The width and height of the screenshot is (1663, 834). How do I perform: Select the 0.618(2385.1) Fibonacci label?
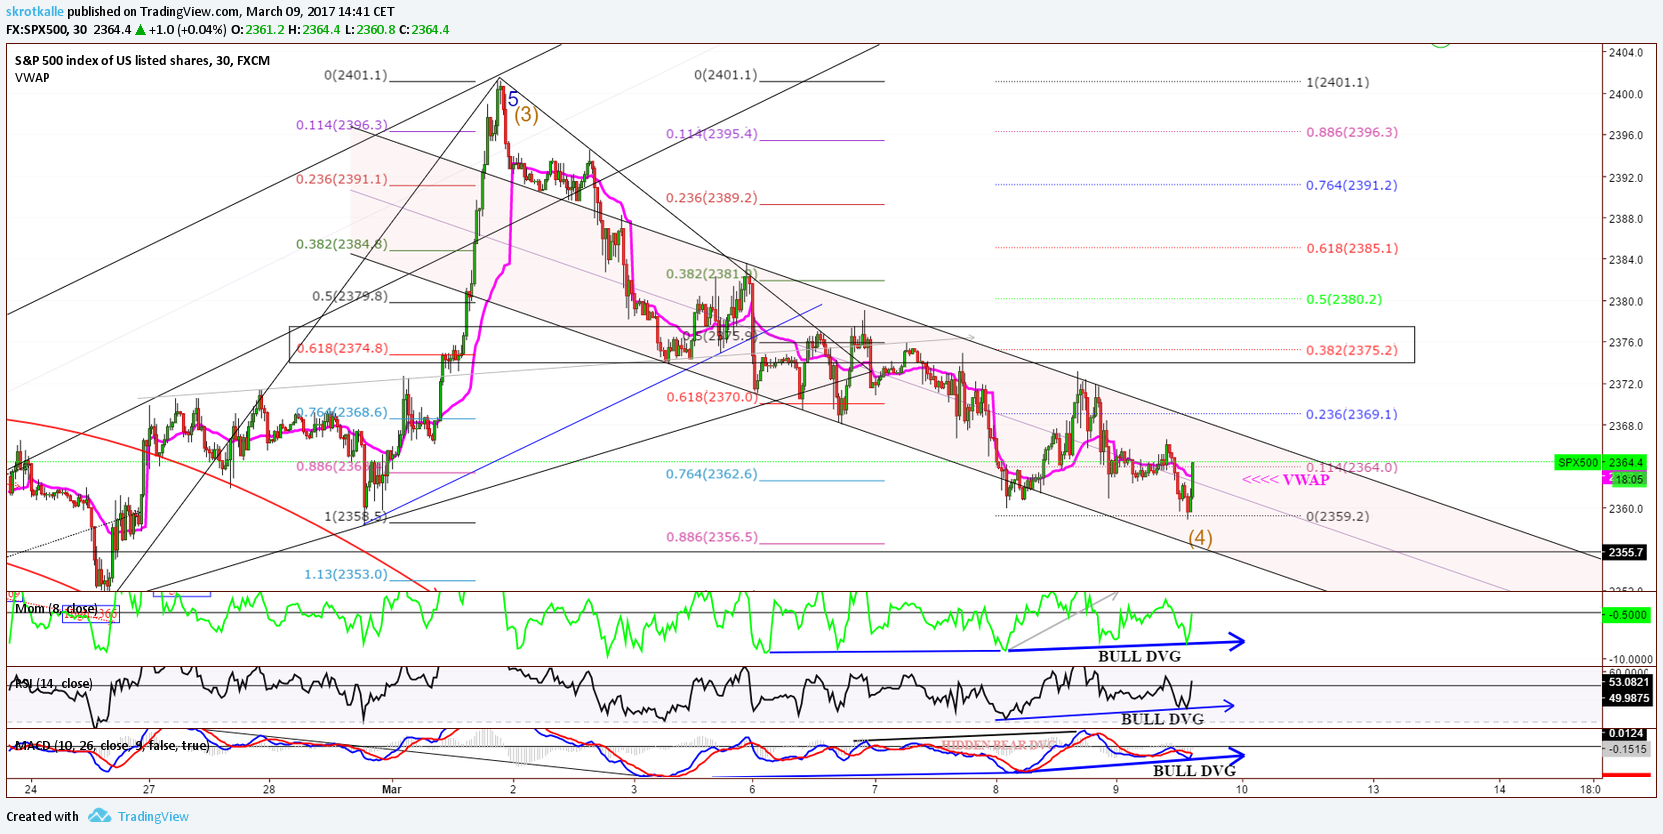(x=1352, y=248)
